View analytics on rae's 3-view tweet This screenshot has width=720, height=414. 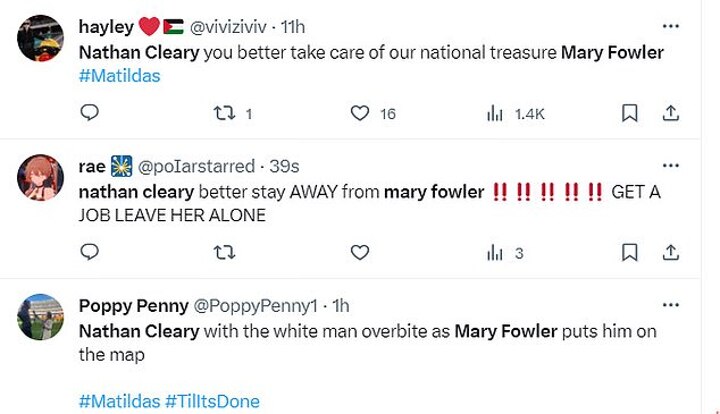tap(495, 253)
